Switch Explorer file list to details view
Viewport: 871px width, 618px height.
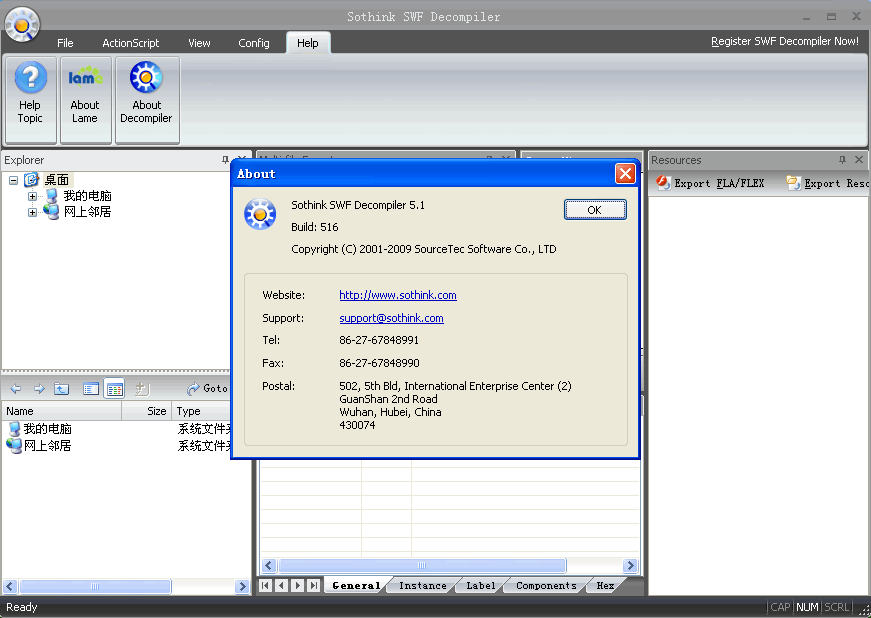coord(114,389)
